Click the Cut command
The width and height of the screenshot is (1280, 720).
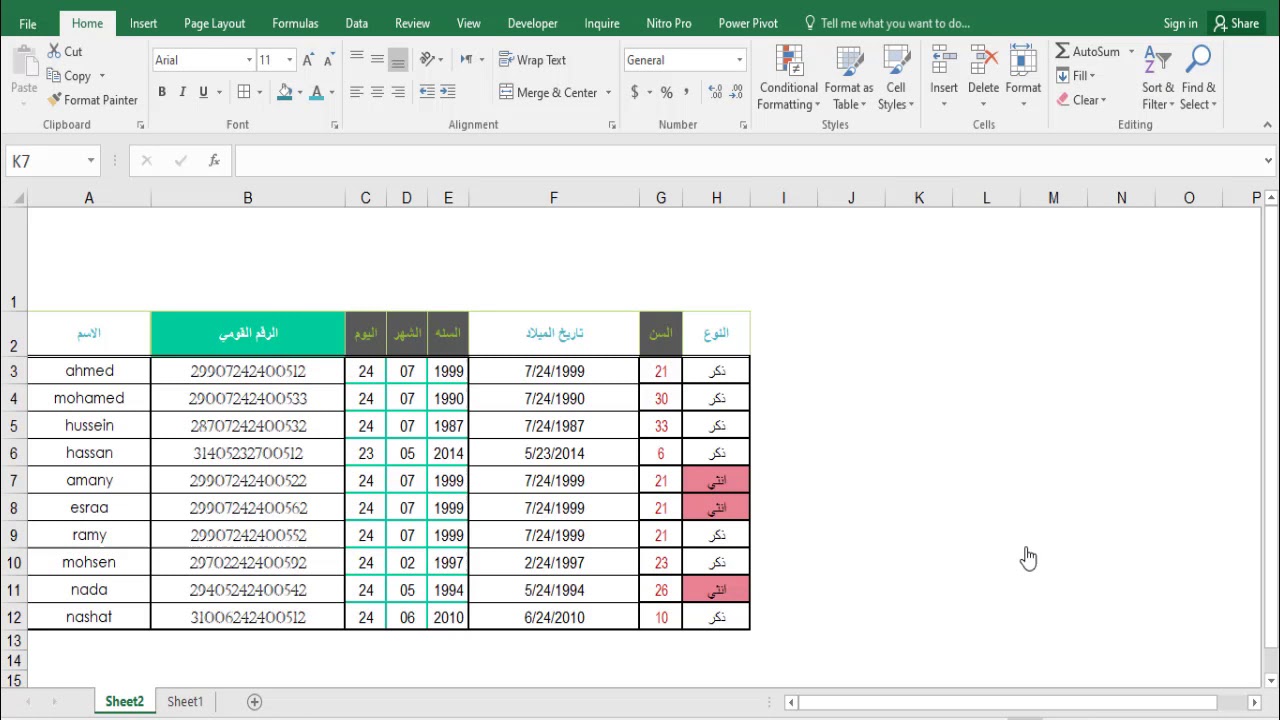click(64, 51)
